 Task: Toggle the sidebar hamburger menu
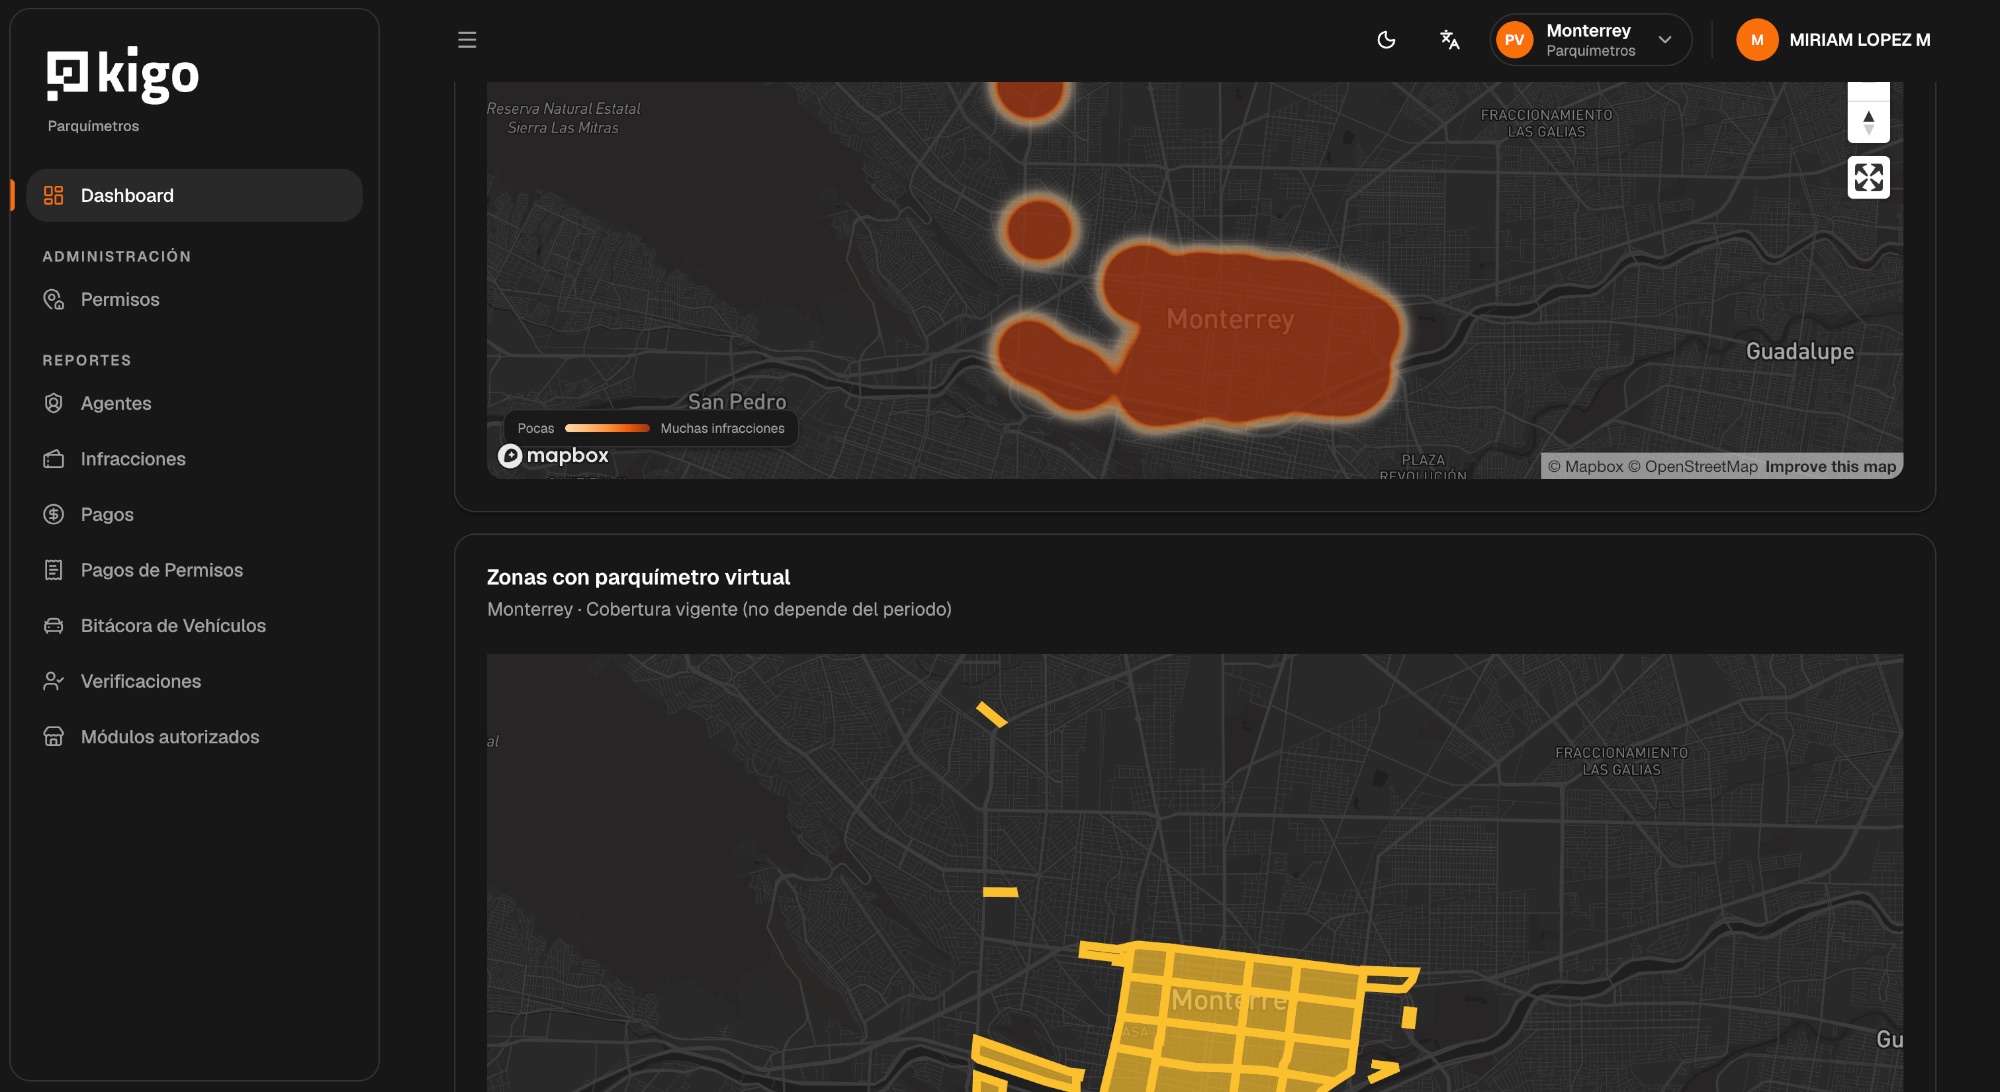coord(467,40)
